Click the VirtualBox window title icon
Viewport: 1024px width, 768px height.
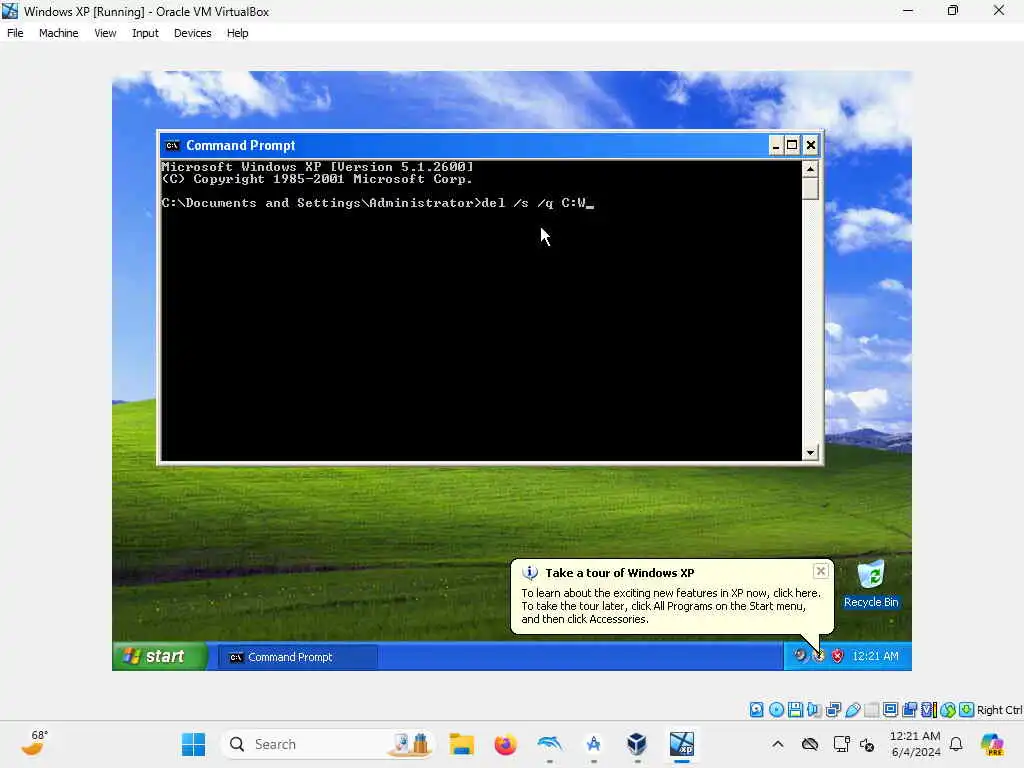(x=10, y=11)
